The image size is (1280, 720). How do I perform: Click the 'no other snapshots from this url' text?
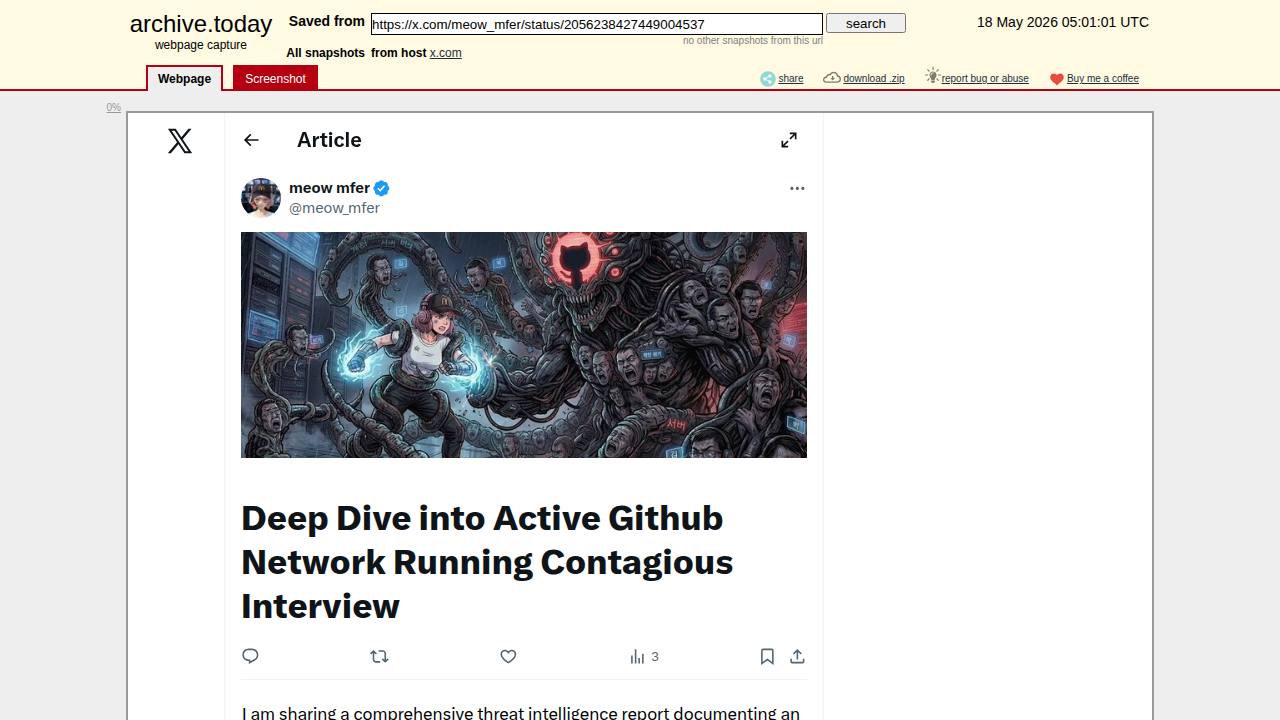(x=753, y=41)
